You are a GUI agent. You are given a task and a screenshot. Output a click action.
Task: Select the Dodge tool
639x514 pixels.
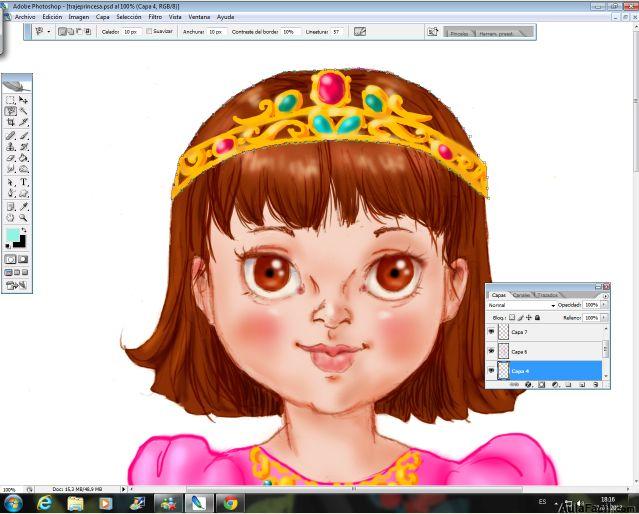pos(24,169)
